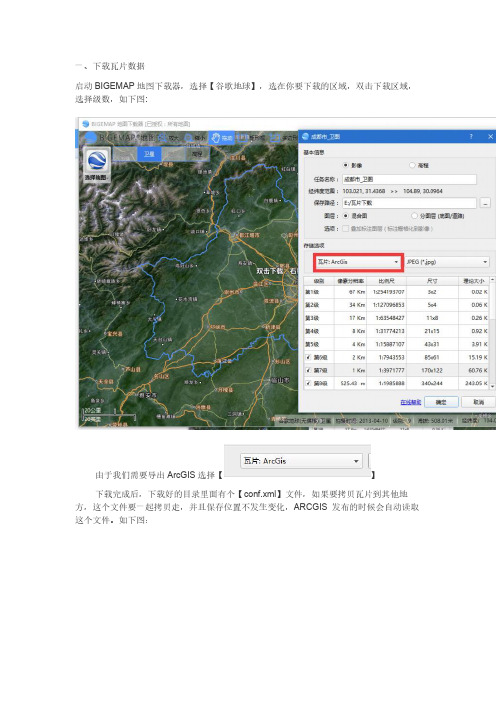Open the 在线帮助 help link

410,402
